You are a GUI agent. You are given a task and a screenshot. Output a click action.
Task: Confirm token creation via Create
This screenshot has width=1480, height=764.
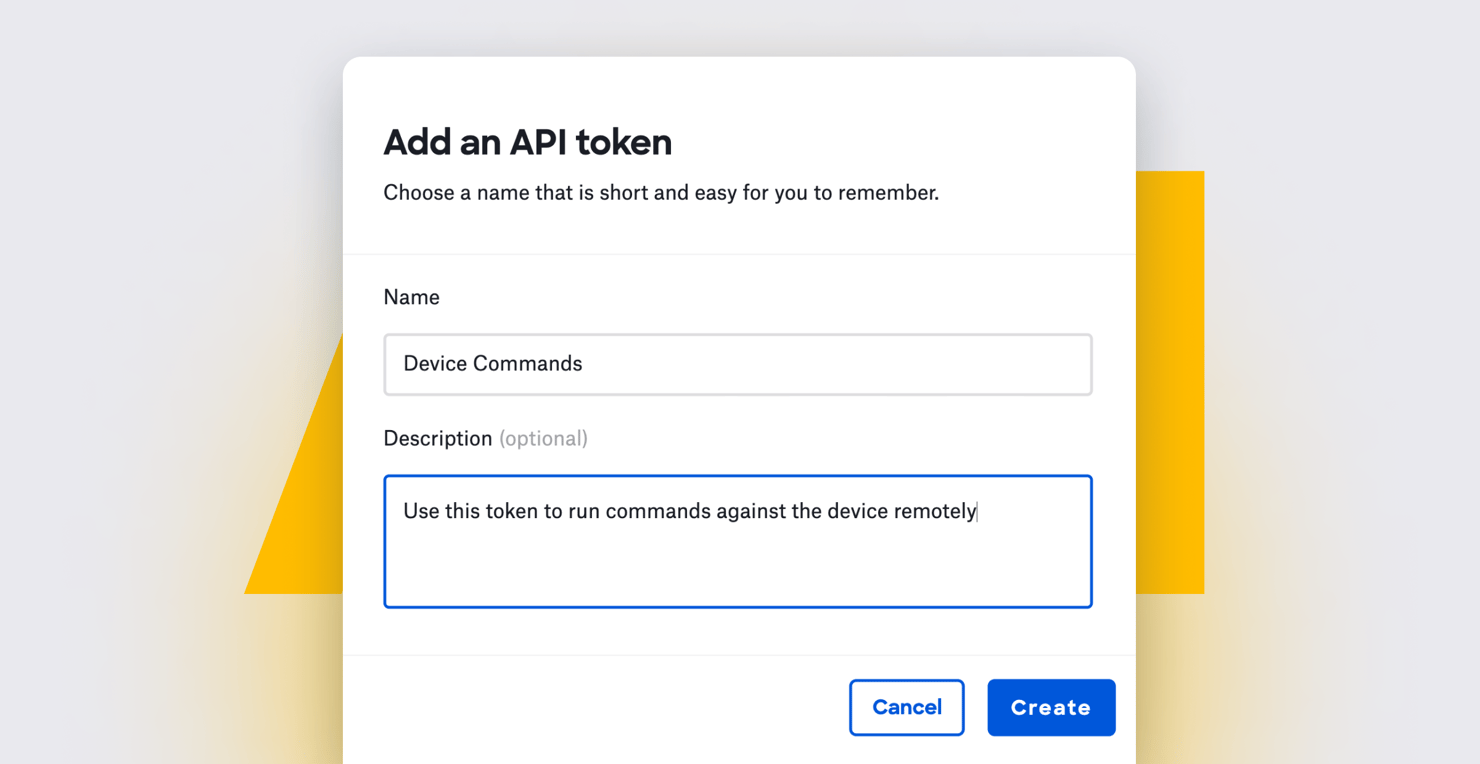coord(1051,707)
